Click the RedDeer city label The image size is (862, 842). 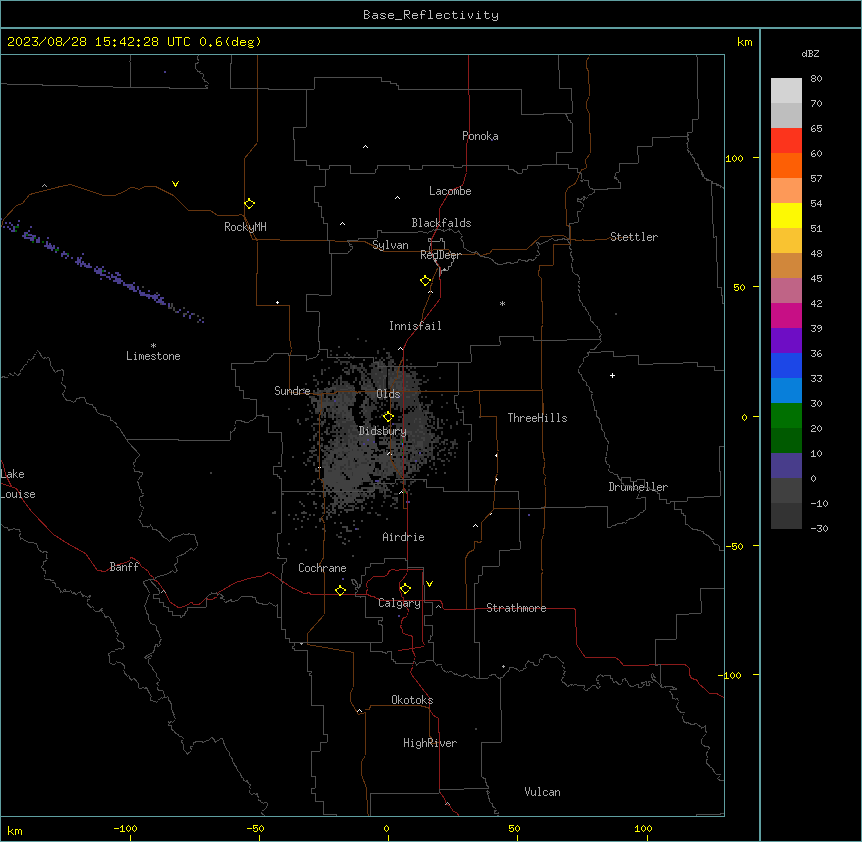tap(440, 255)
